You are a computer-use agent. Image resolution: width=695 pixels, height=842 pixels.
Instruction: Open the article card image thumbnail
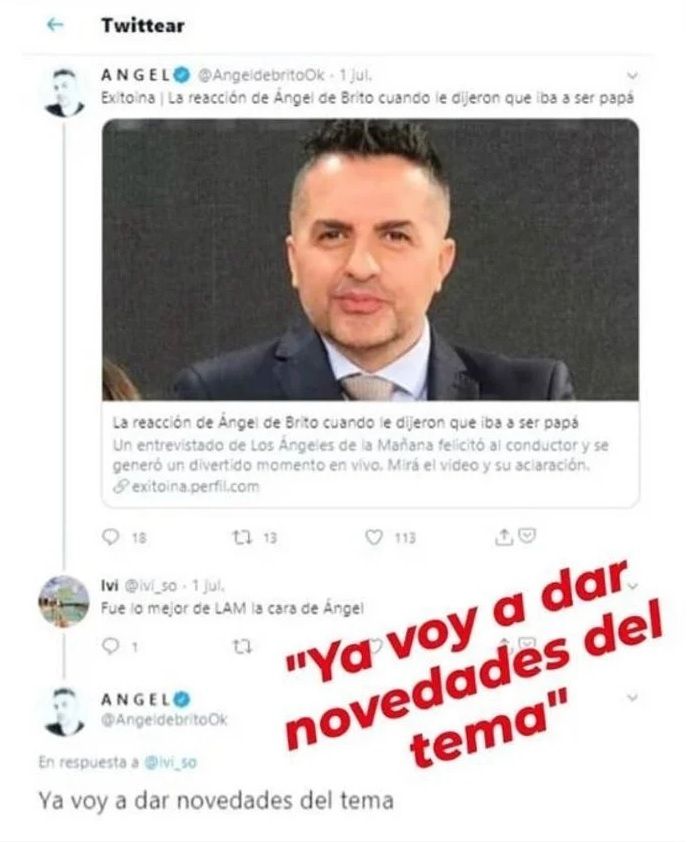pos(371,260)
